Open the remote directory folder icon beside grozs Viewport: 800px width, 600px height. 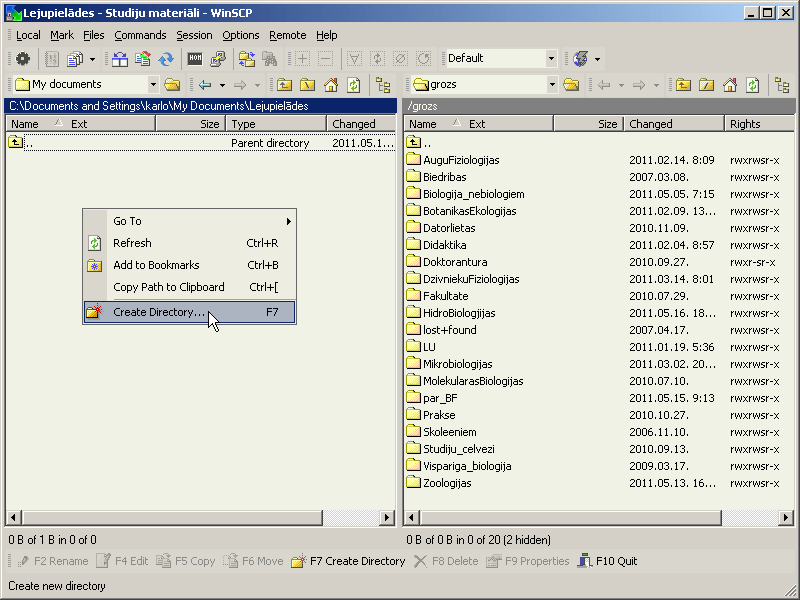click(x=571, y=85)
